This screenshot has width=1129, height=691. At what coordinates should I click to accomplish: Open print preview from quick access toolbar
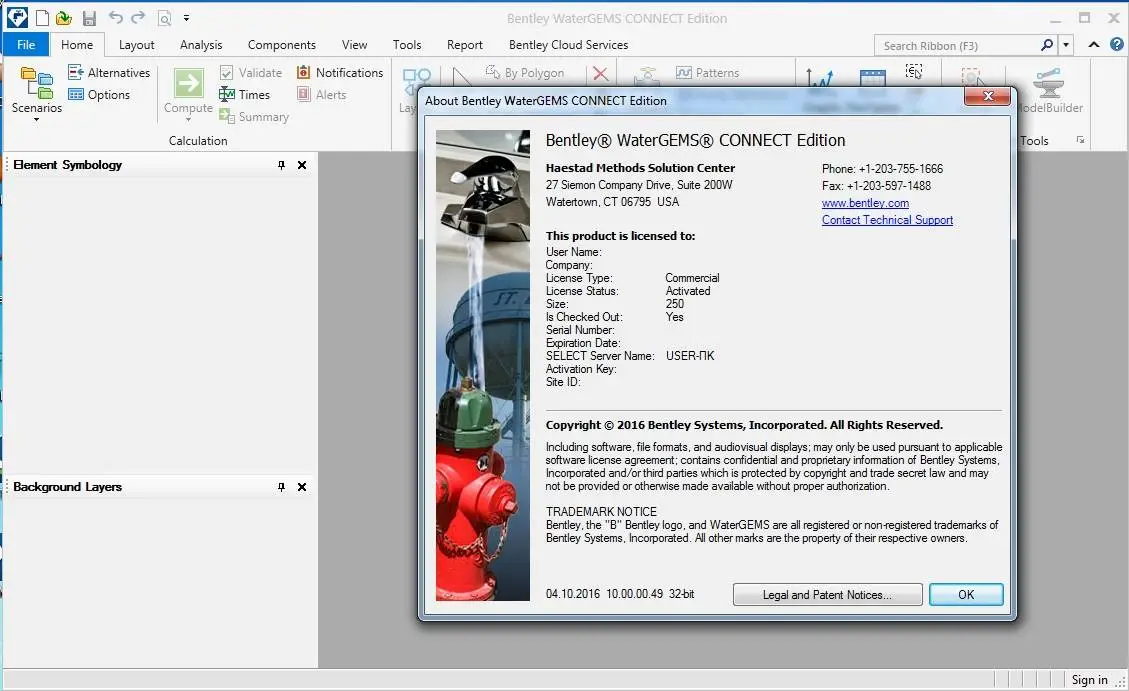pyautogui.click(x=165, y=18)
